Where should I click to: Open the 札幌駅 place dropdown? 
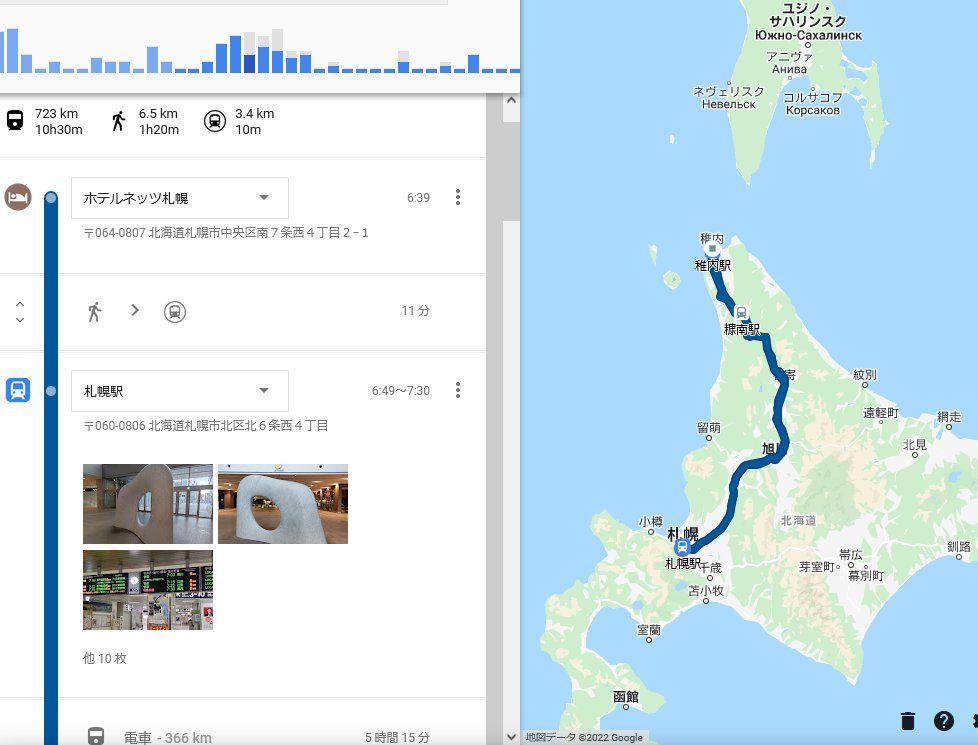[x=264, y=391]
